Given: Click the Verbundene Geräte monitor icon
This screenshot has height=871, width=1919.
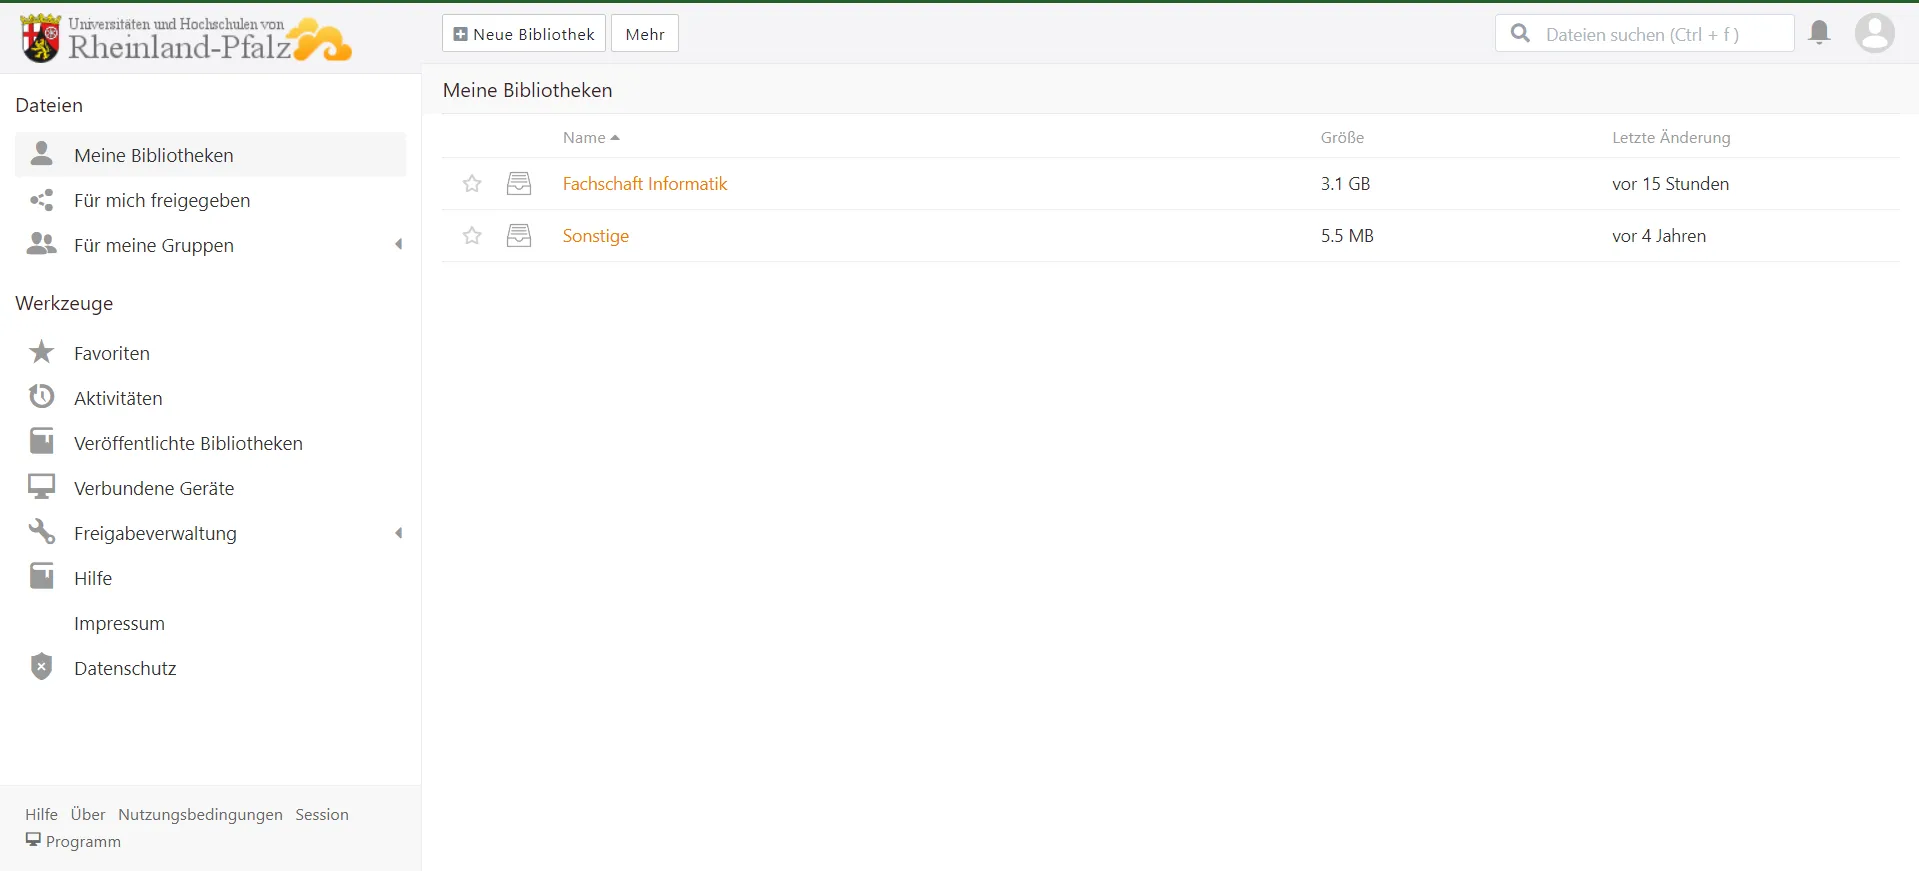Looking at the screenshot, I should 41,487.
